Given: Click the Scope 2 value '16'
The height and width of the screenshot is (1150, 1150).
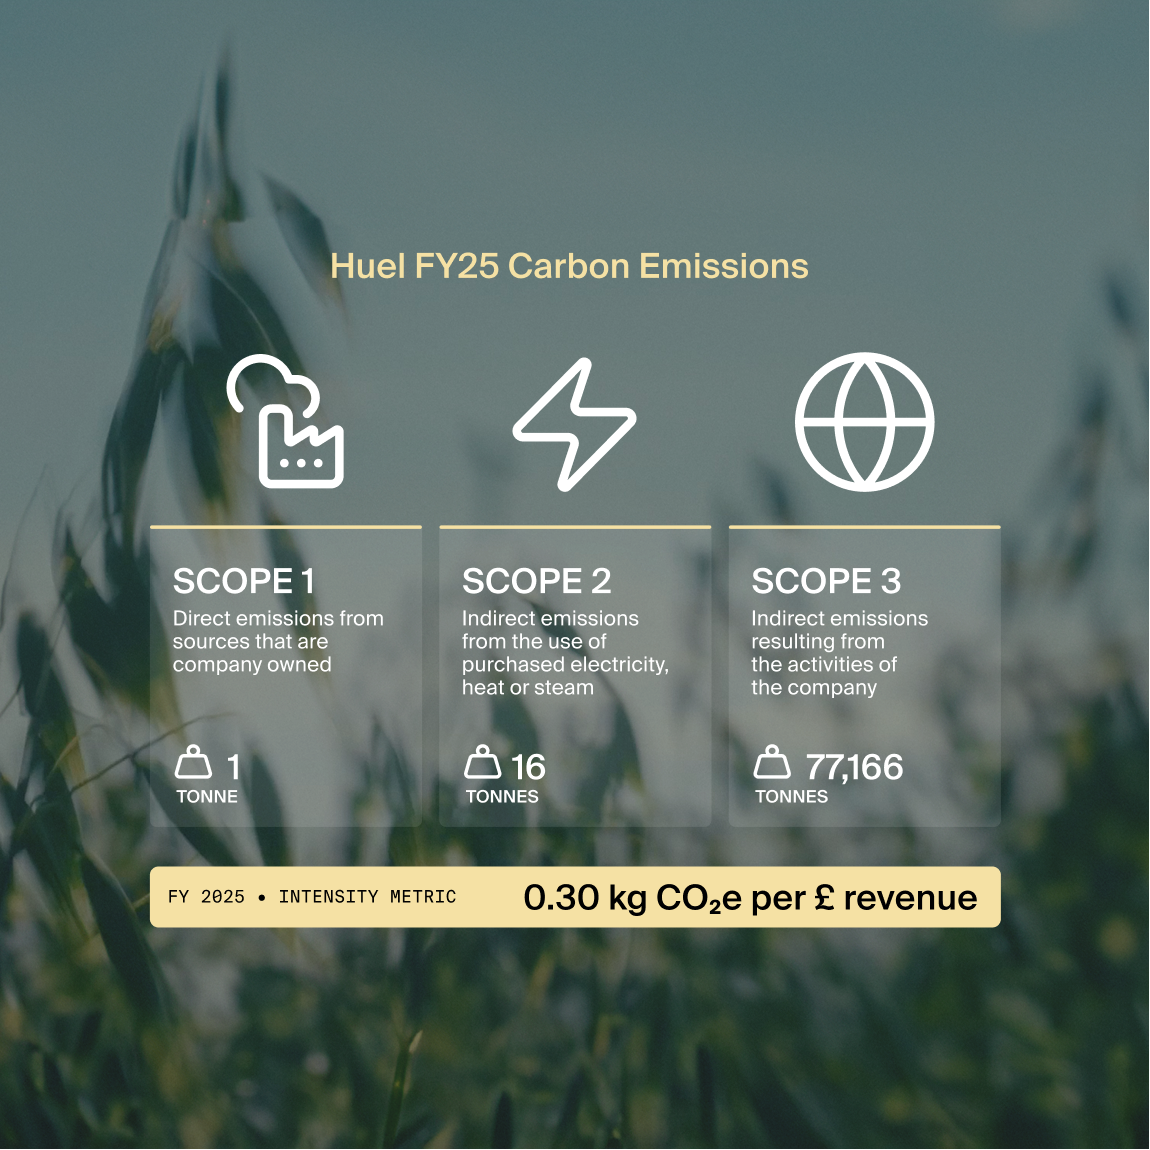Looking at the screenshot, I should click(528, 767).
